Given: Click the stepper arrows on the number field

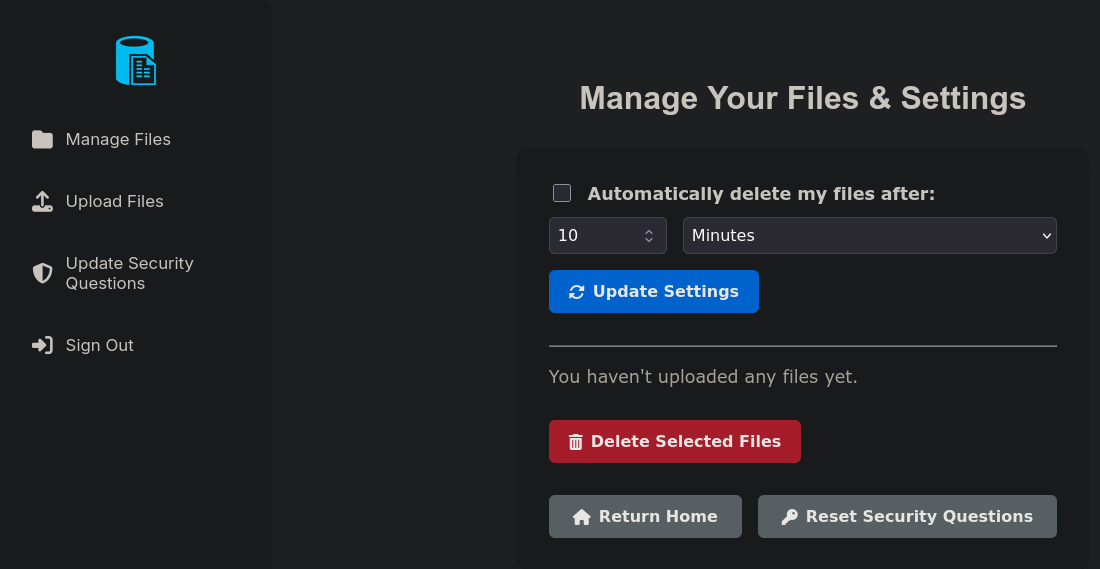Looking at the screenshot, I should click(649, 236).
